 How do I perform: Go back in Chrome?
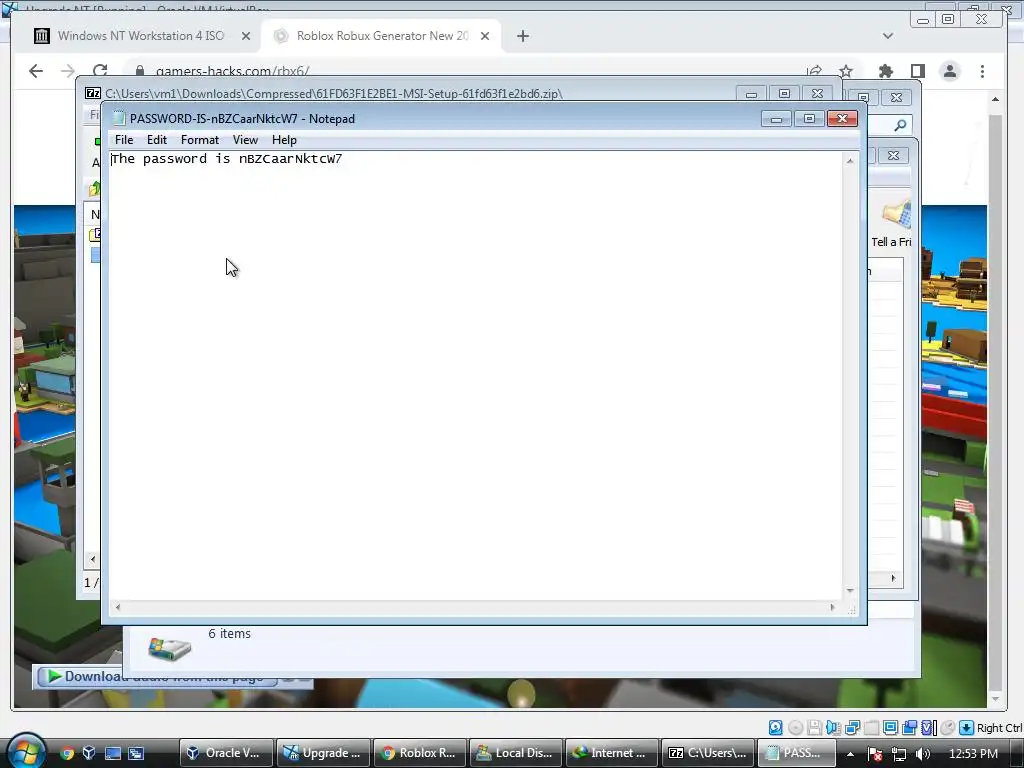coord(36,71)
